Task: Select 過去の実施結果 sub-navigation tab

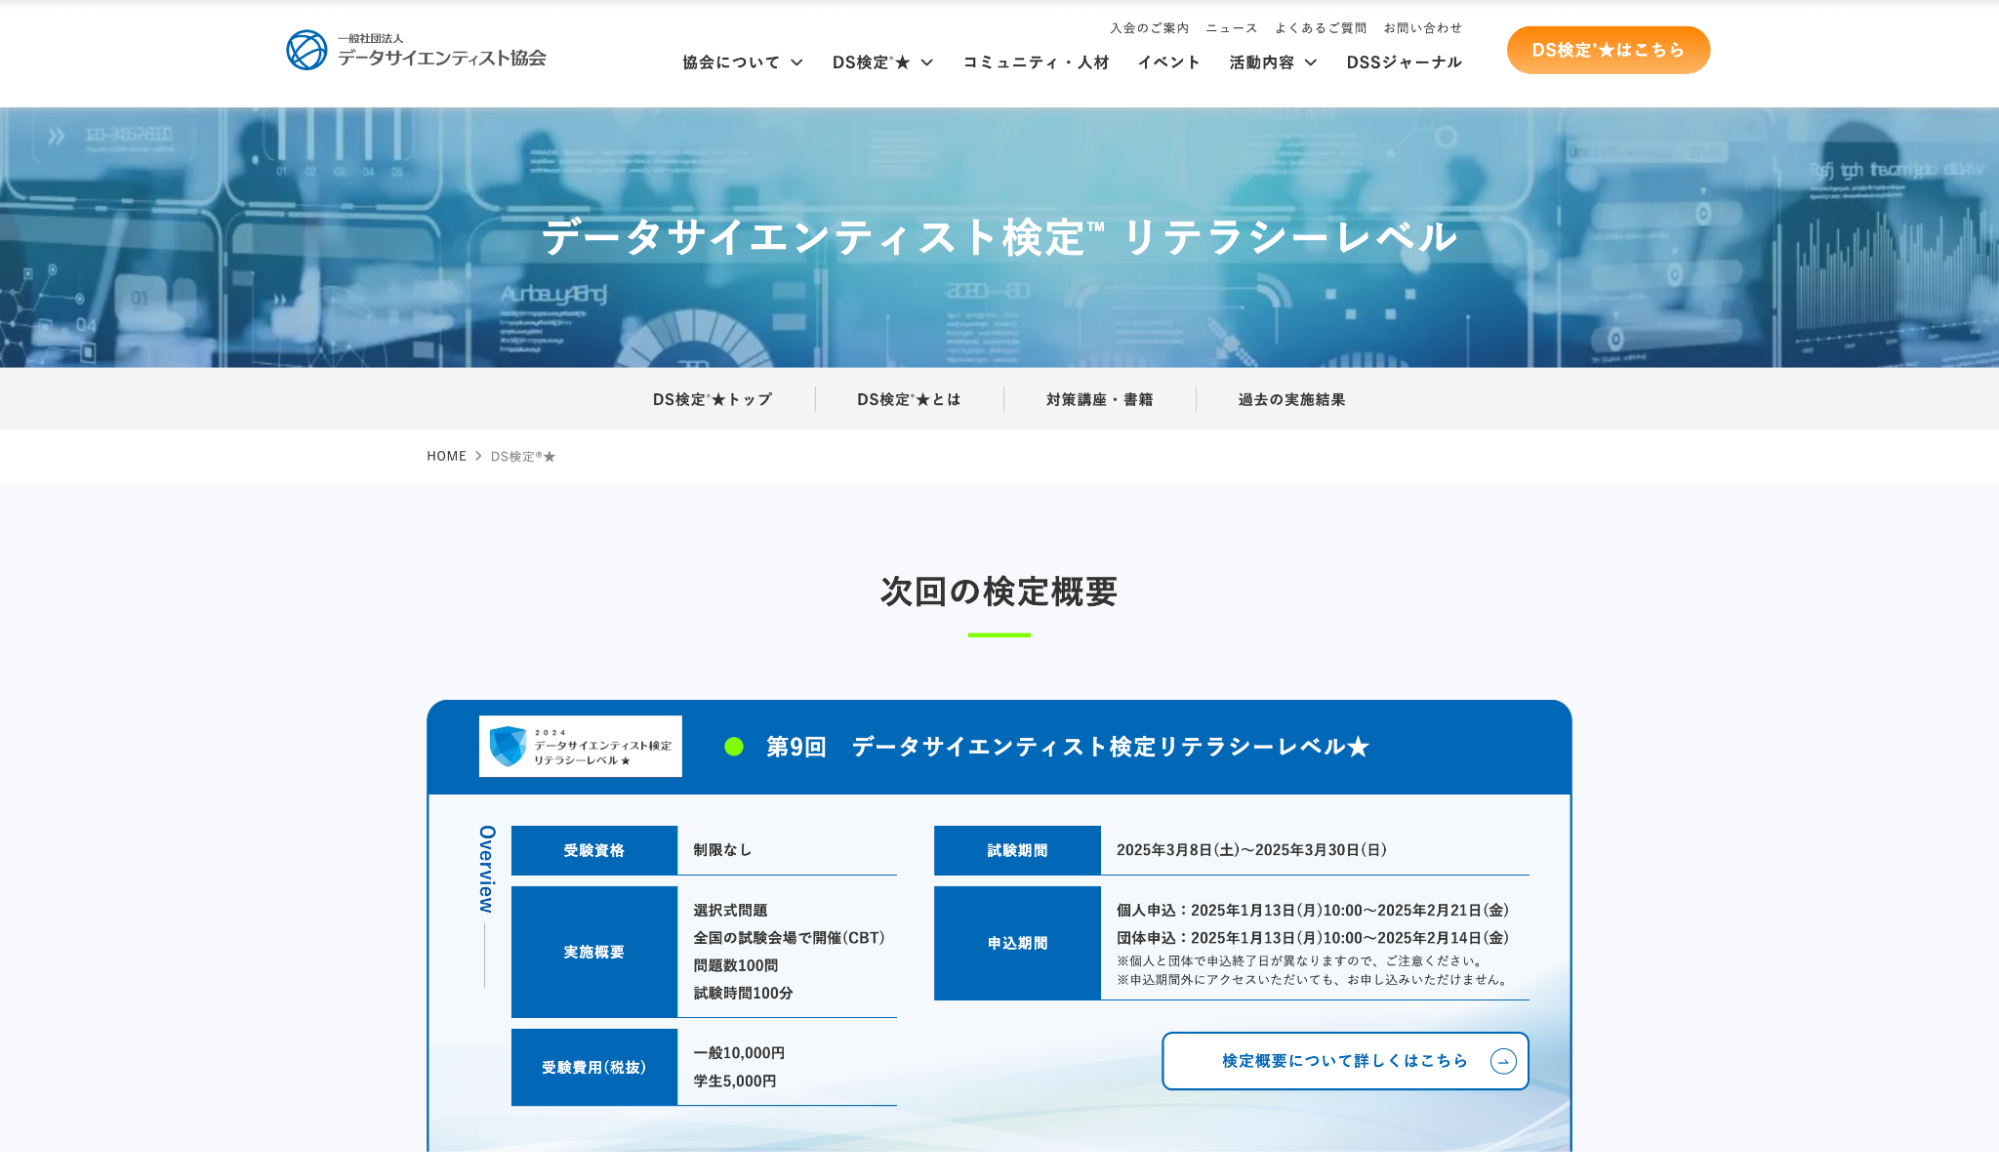Action: pyautogui.click(x=1291, y=399)
